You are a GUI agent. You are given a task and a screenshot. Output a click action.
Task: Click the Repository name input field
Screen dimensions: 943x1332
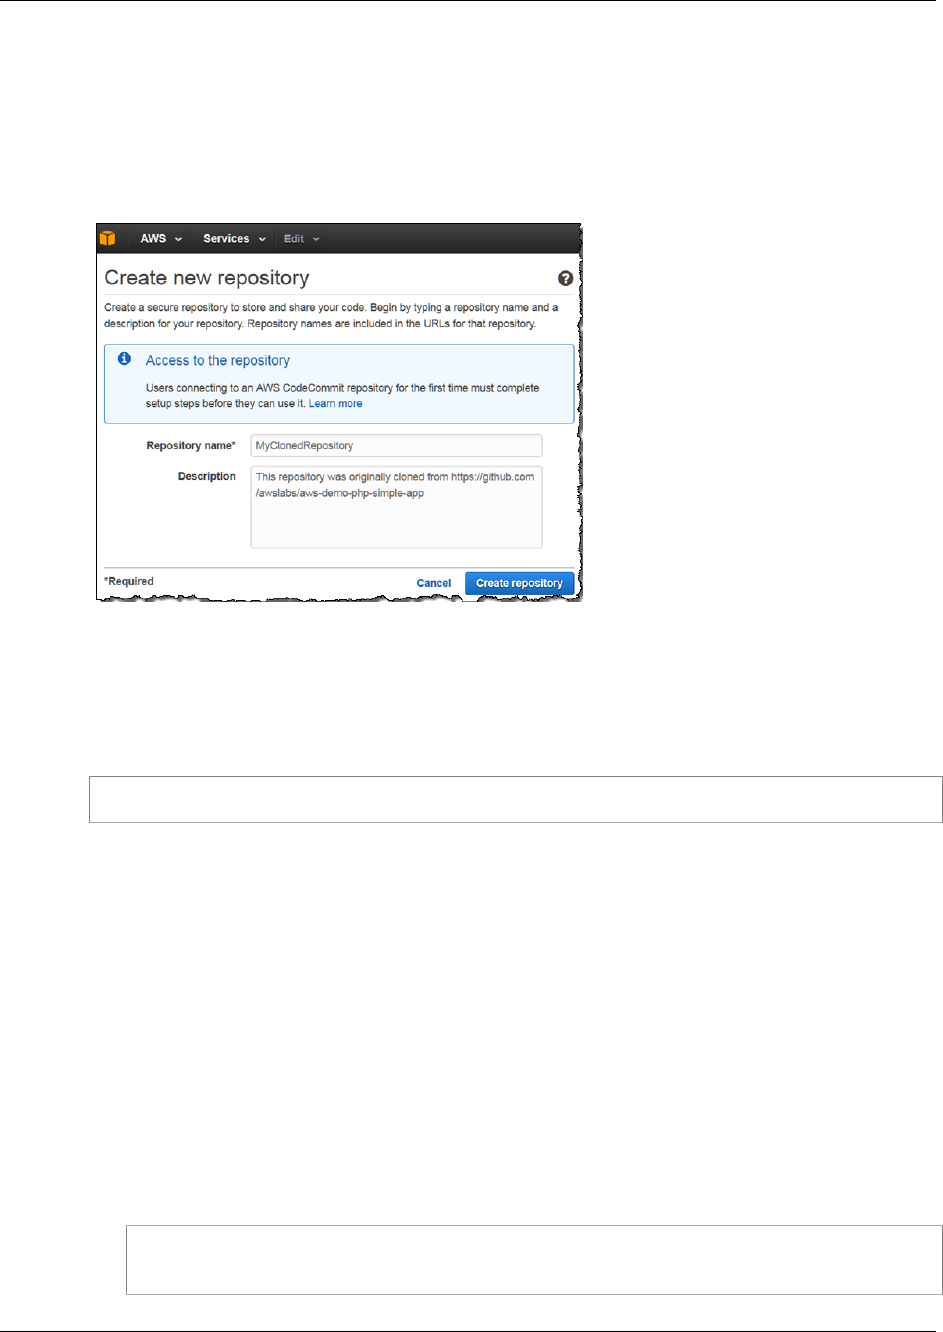click(x=396, y=445)
